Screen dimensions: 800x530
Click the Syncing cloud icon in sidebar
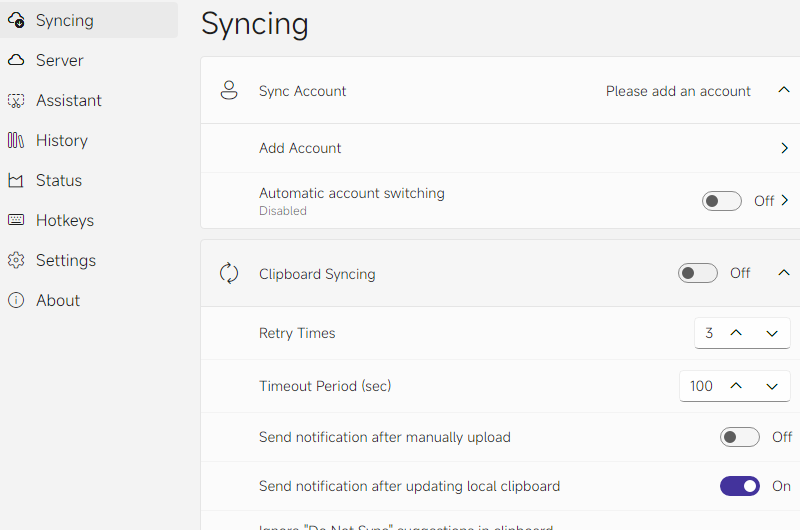point(16,20)
